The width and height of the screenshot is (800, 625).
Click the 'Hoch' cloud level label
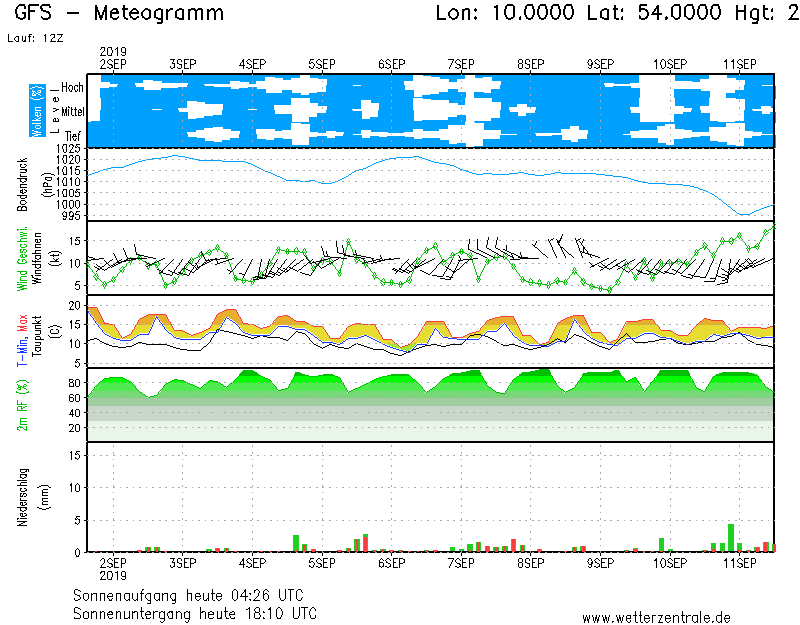pos(72,87)
